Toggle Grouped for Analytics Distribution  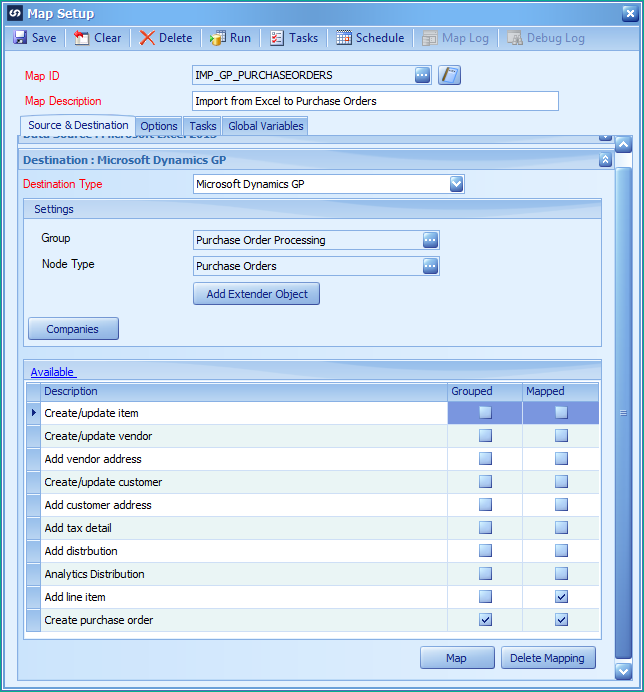[x=486, y=574]
